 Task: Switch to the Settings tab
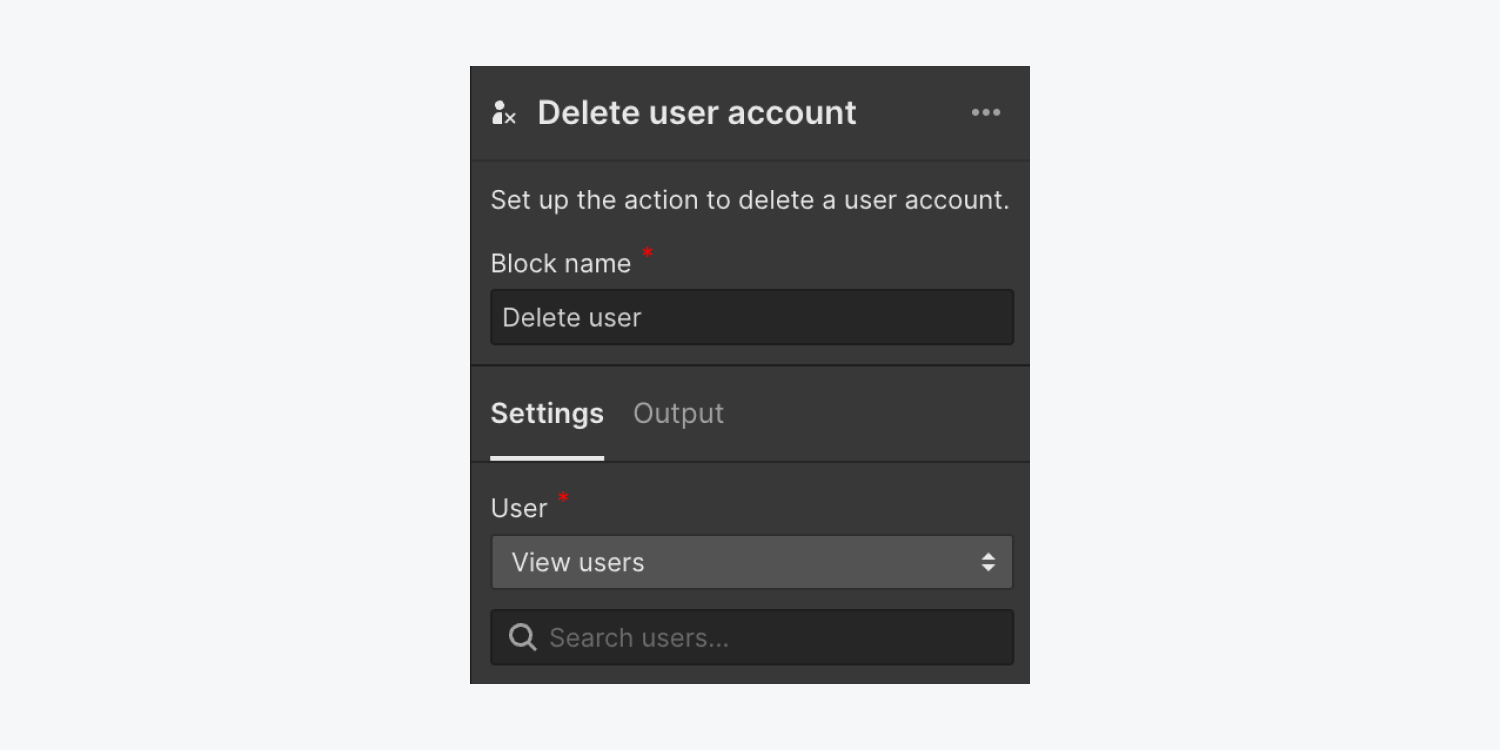point(547,413)
